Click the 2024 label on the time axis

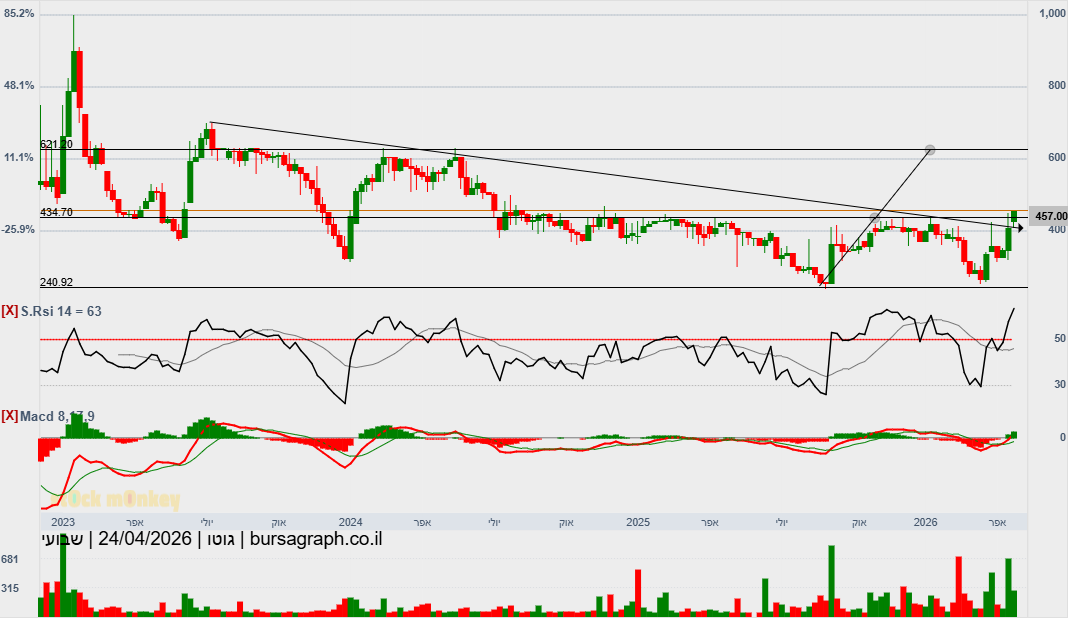tap(350, 523)
